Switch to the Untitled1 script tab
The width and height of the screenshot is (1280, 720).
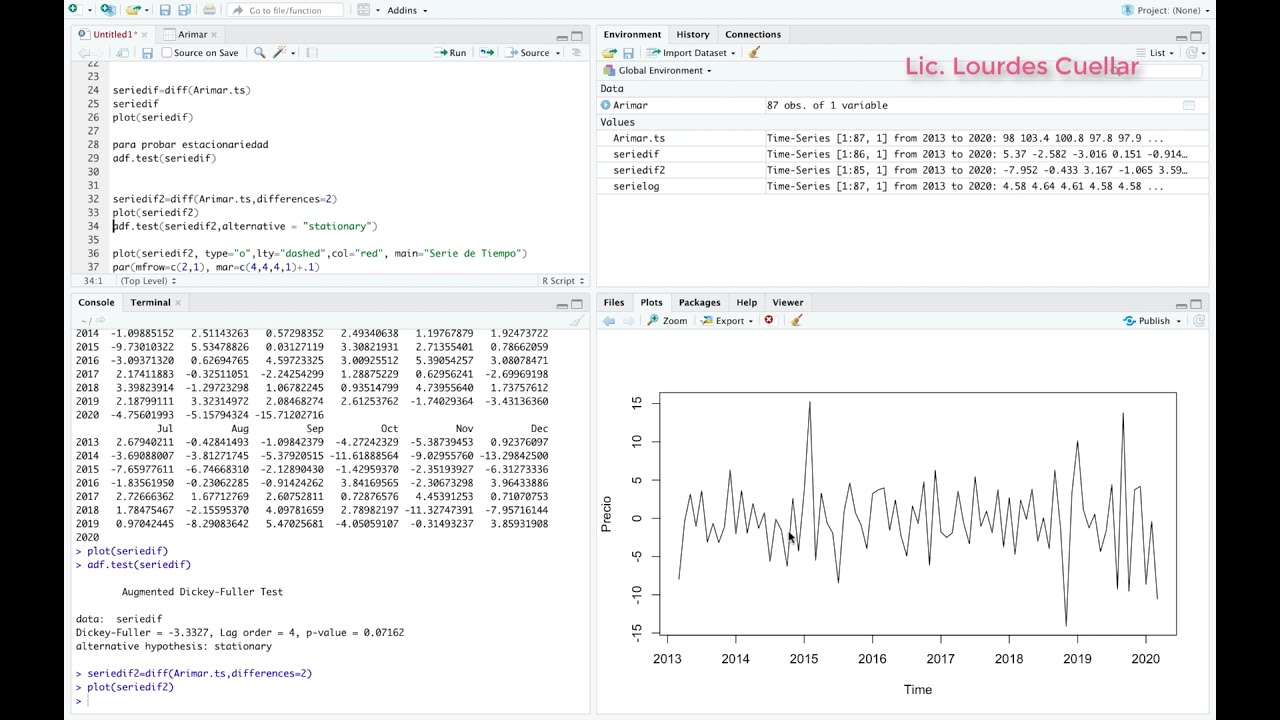tap(113, 34)
